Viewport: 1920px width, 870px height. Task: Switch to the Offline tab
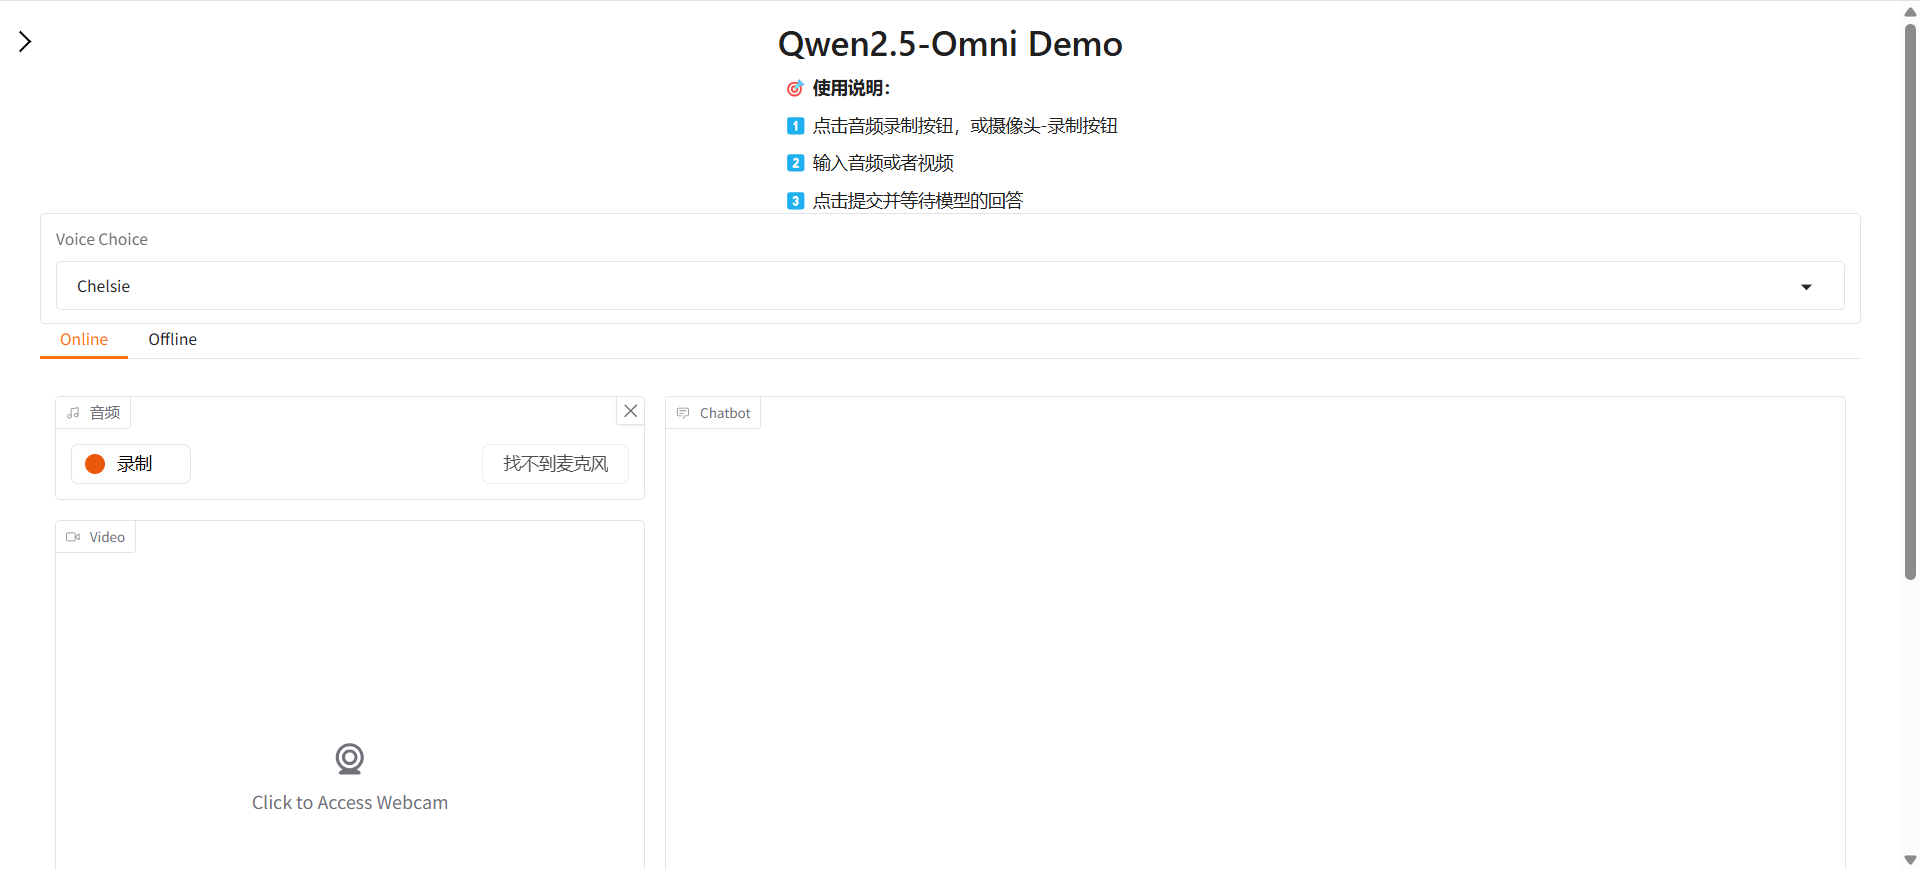pyautogui.click(x=172, y=339)
